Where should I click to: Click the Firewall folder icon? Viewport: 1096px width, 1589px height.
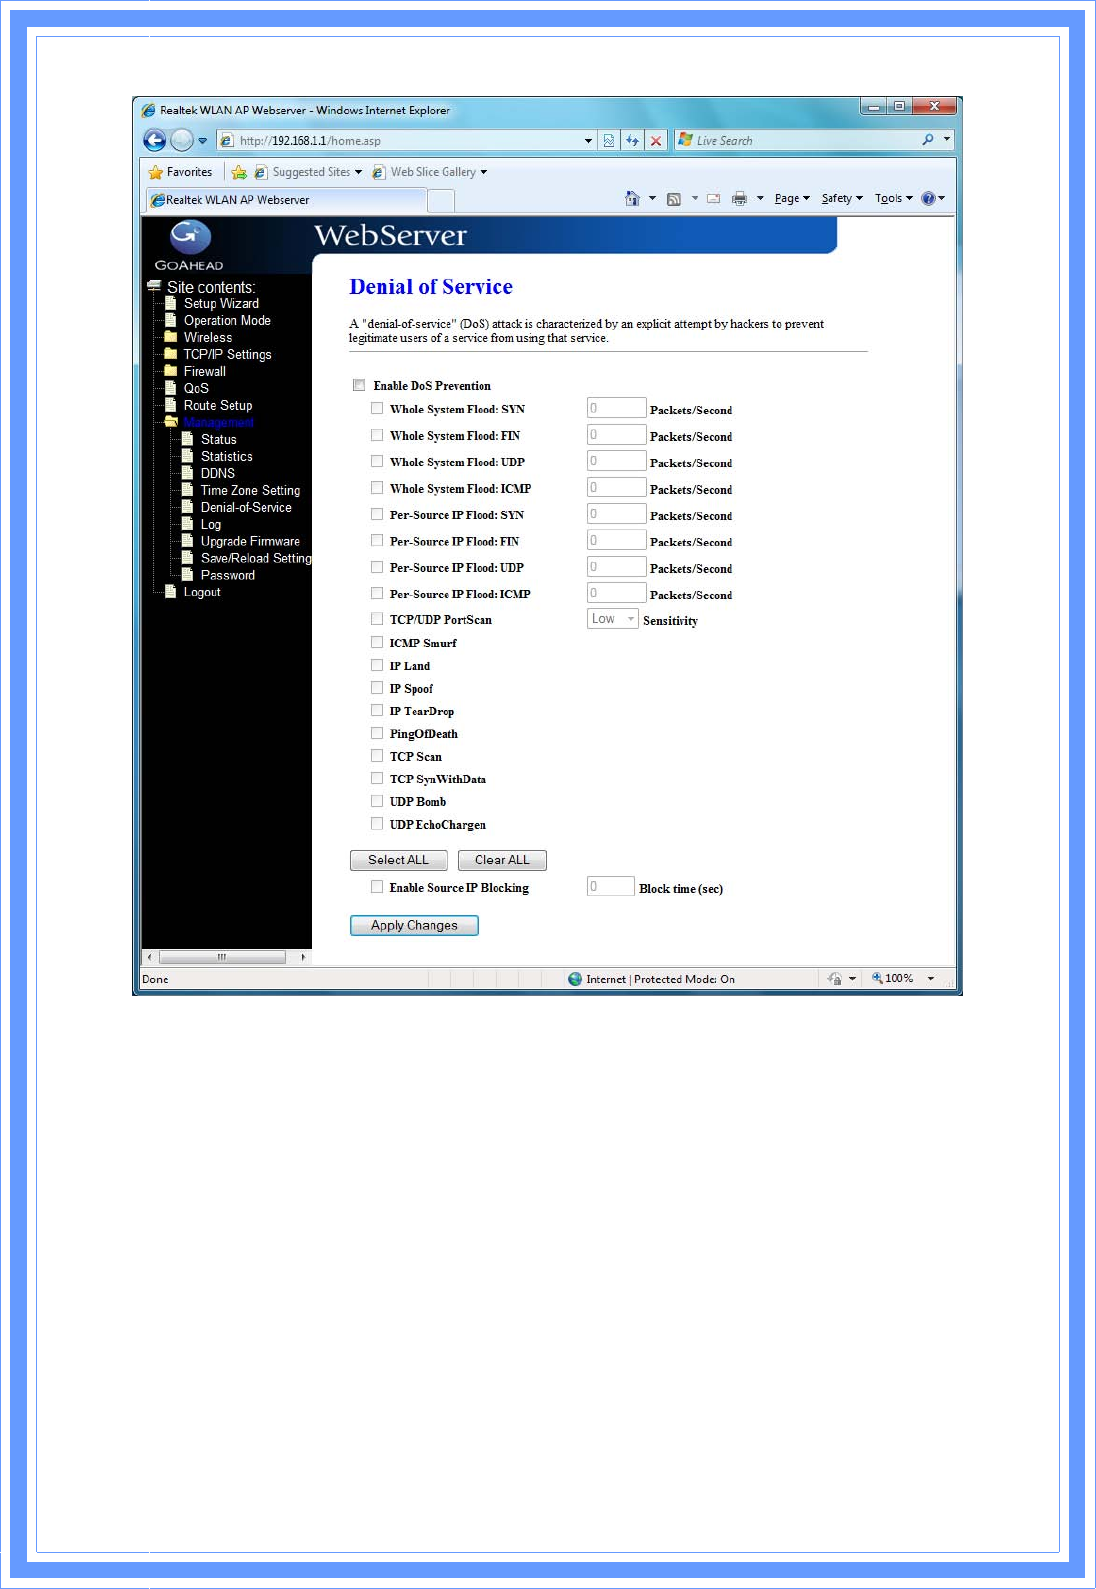point(171,371)
